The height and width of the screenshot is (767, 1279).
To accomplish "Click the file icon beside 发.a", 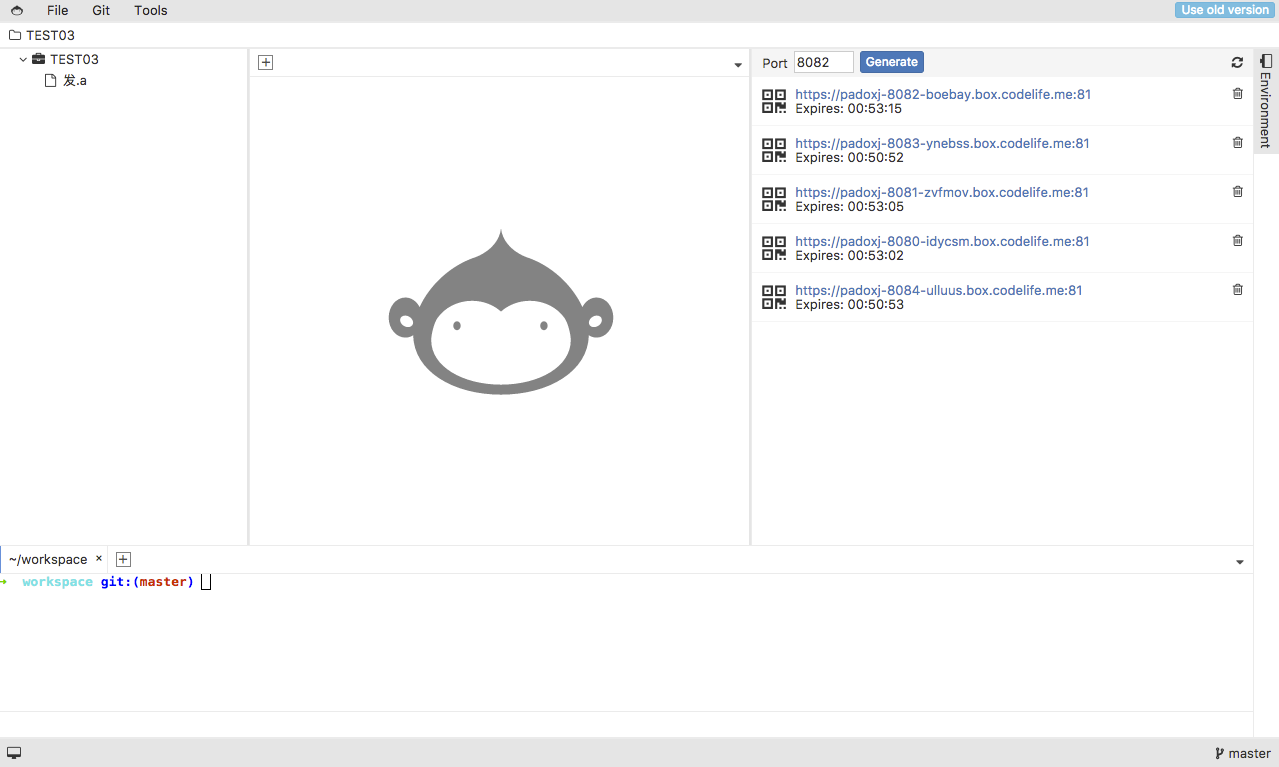I will pos(50,80).
